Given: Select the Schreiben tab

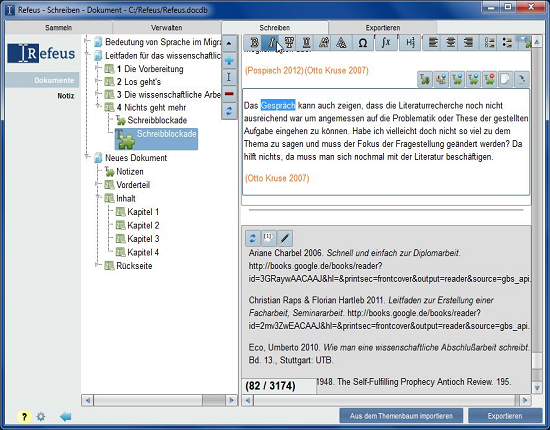Looking at the screenshot, I should coord(275,28).
